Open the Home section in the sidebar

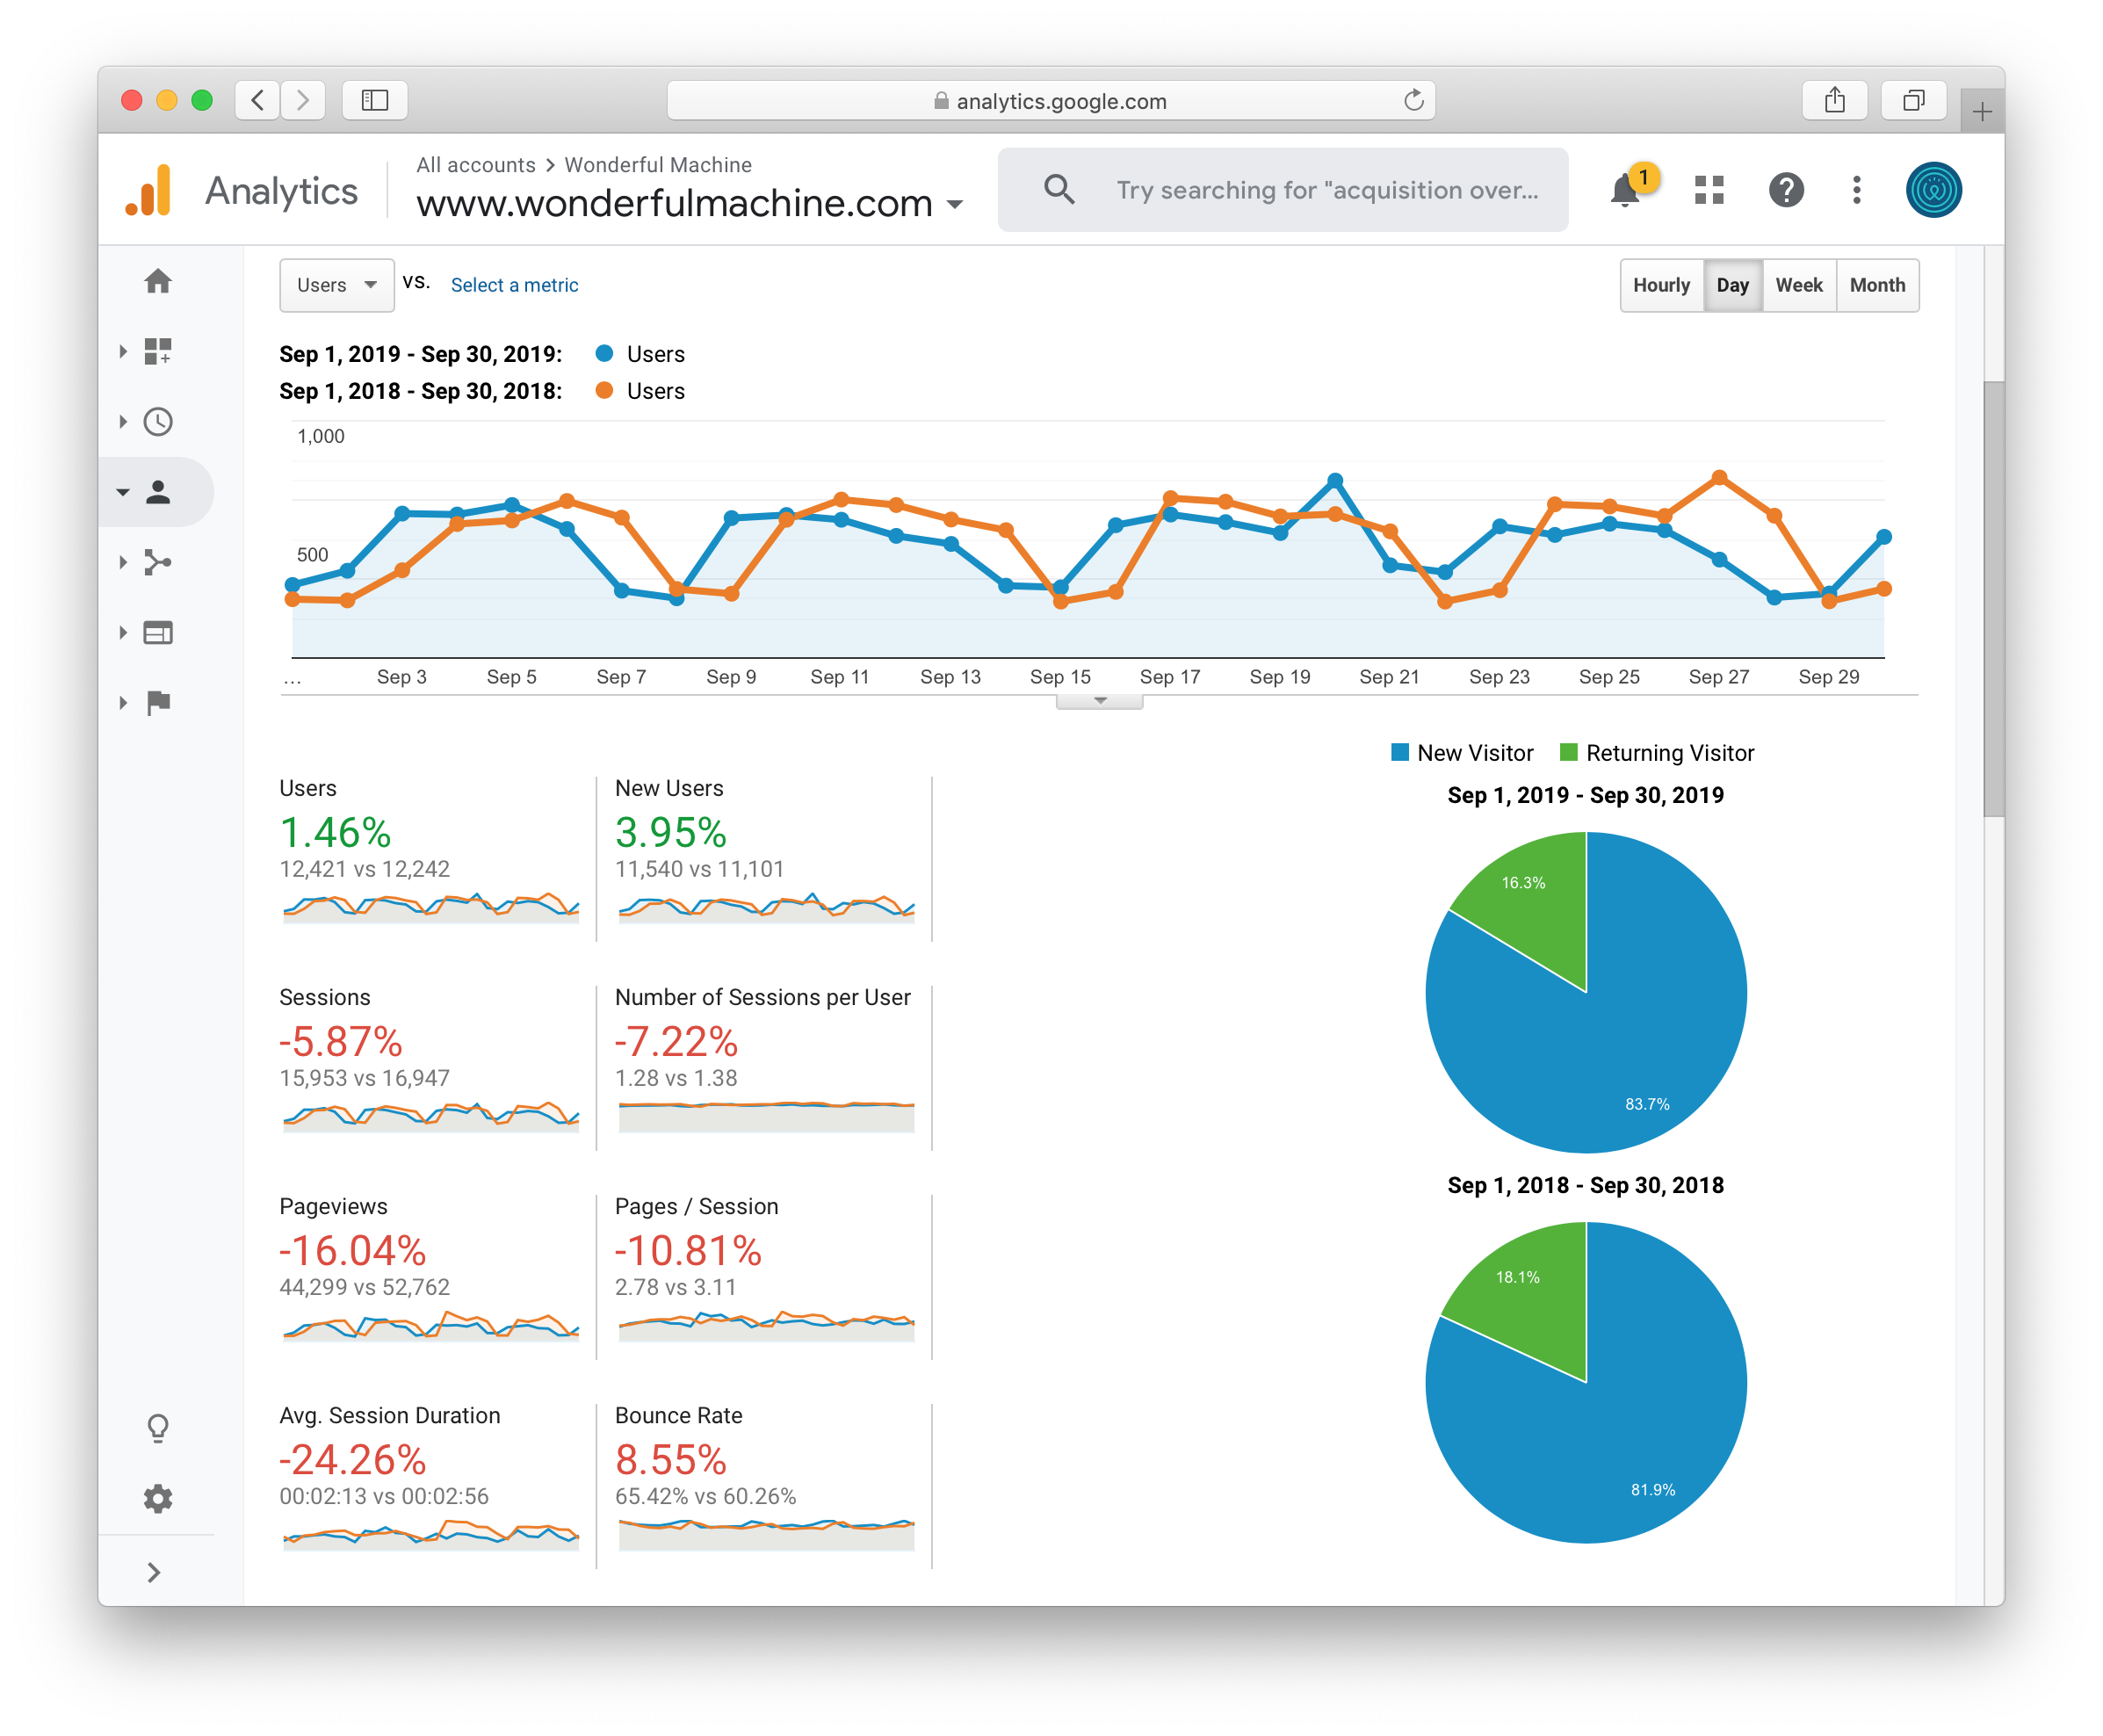tap(158, 281)
